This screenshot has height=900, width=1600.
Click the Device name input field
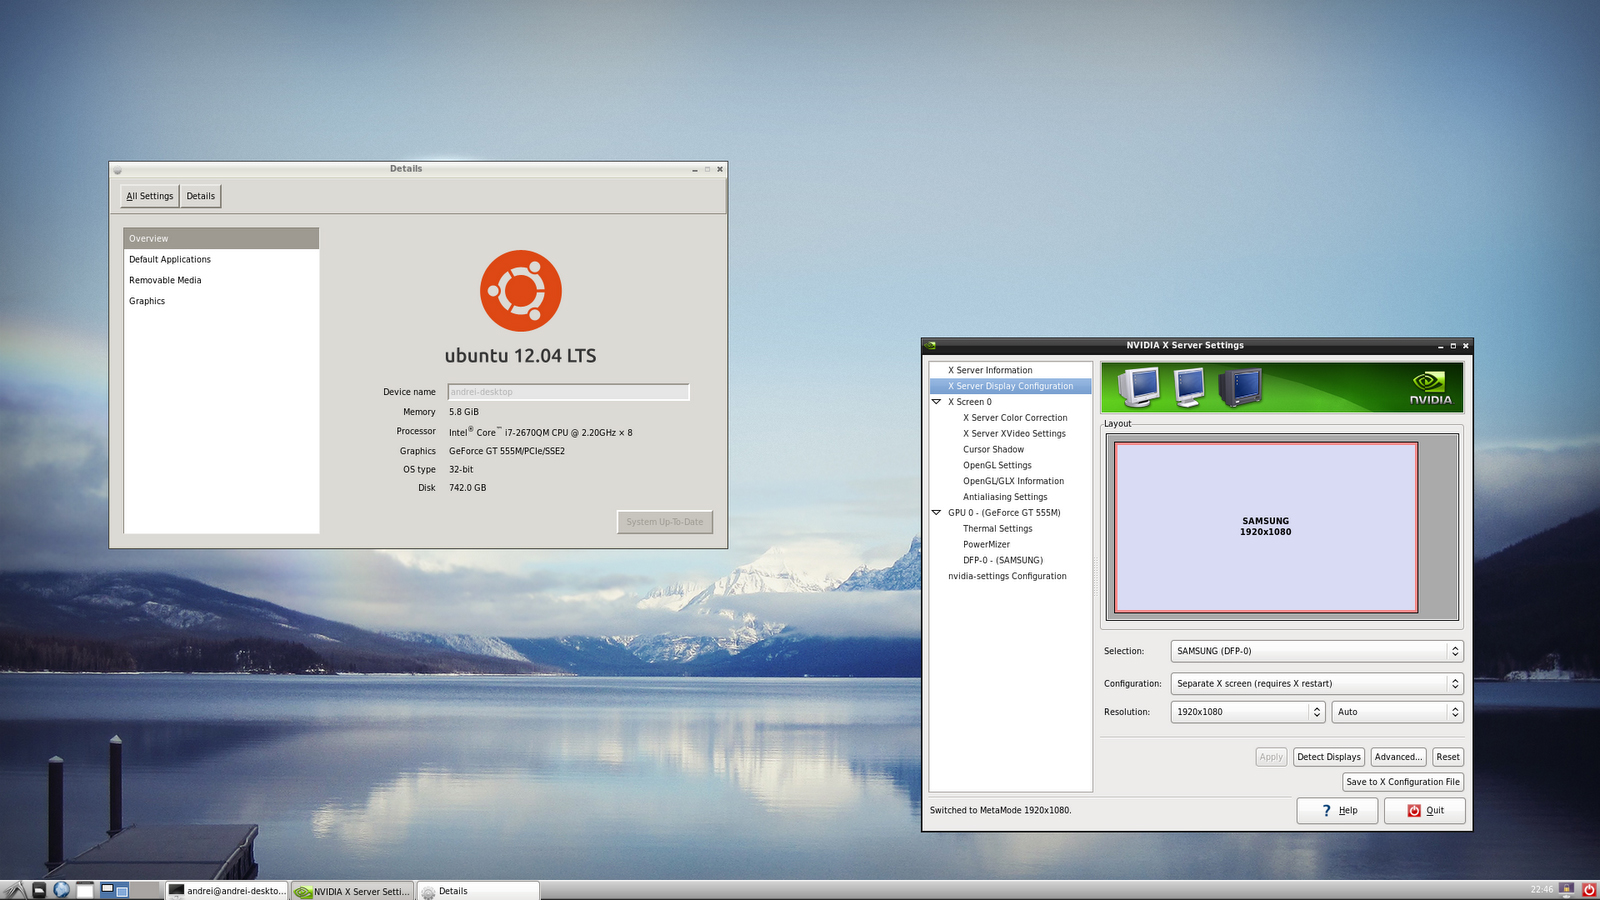(568, 392)
